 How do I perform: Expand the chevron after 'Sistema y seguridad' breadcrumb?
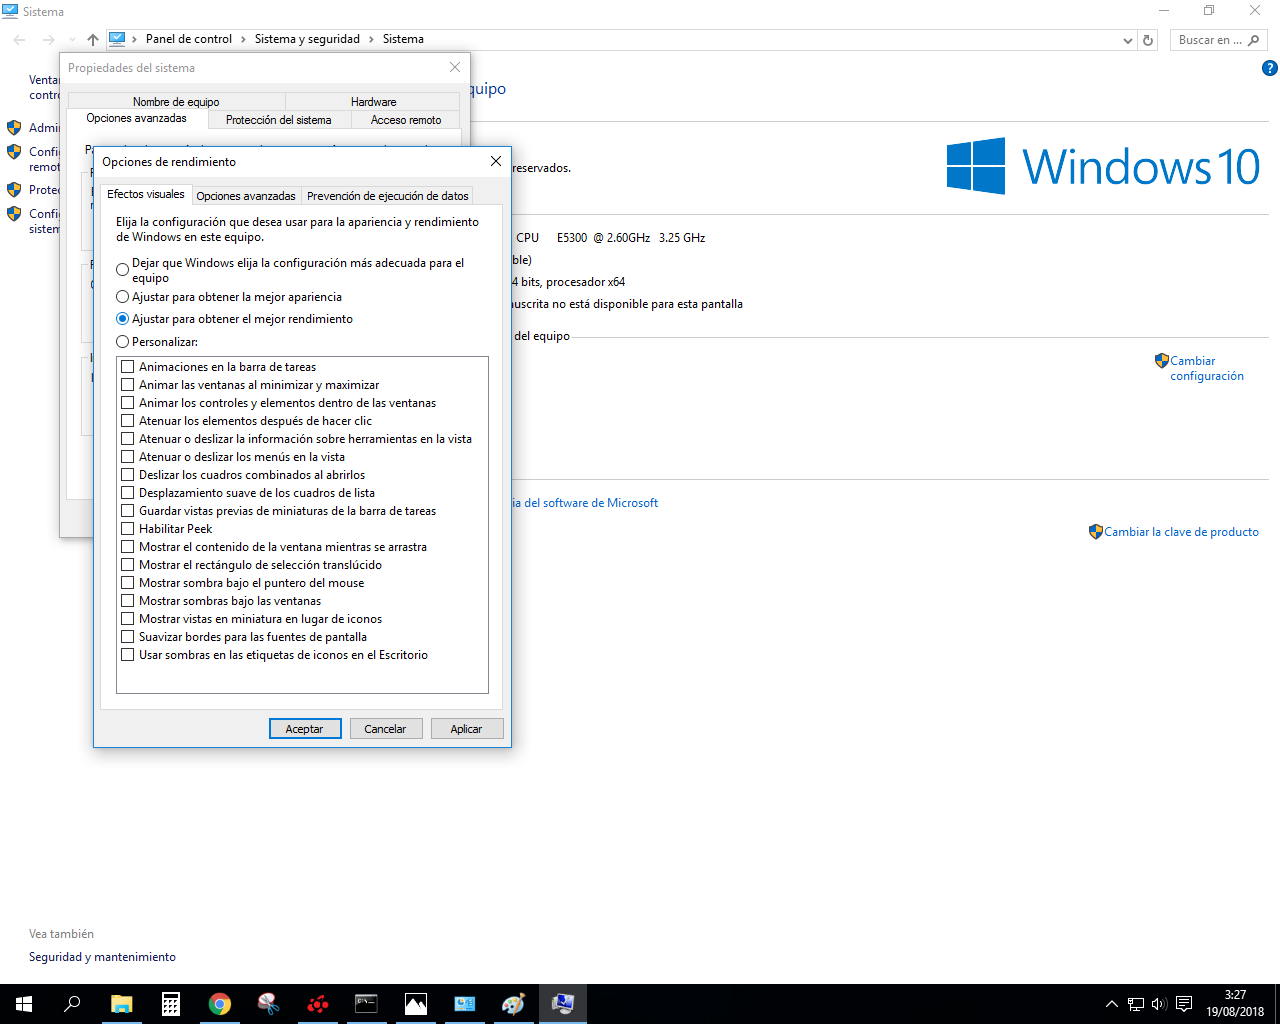(x=370, y=39)
